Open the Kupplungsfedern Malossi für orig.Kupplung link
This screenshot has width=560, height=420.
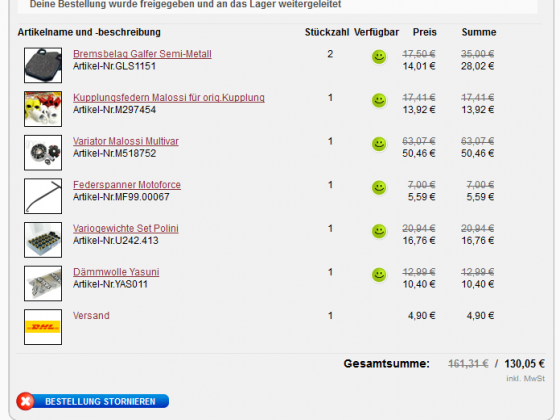169,98
